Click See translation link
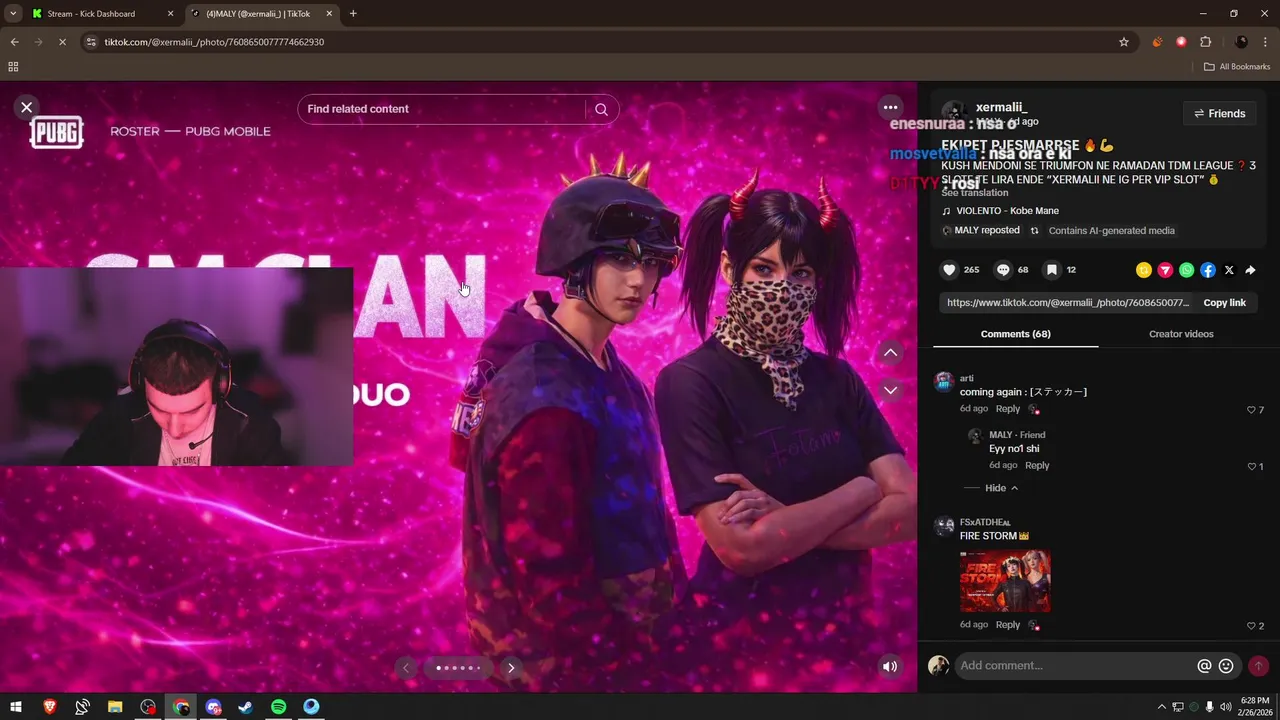The width and height of the screenshot is (1280, 720). pos(974,193)
